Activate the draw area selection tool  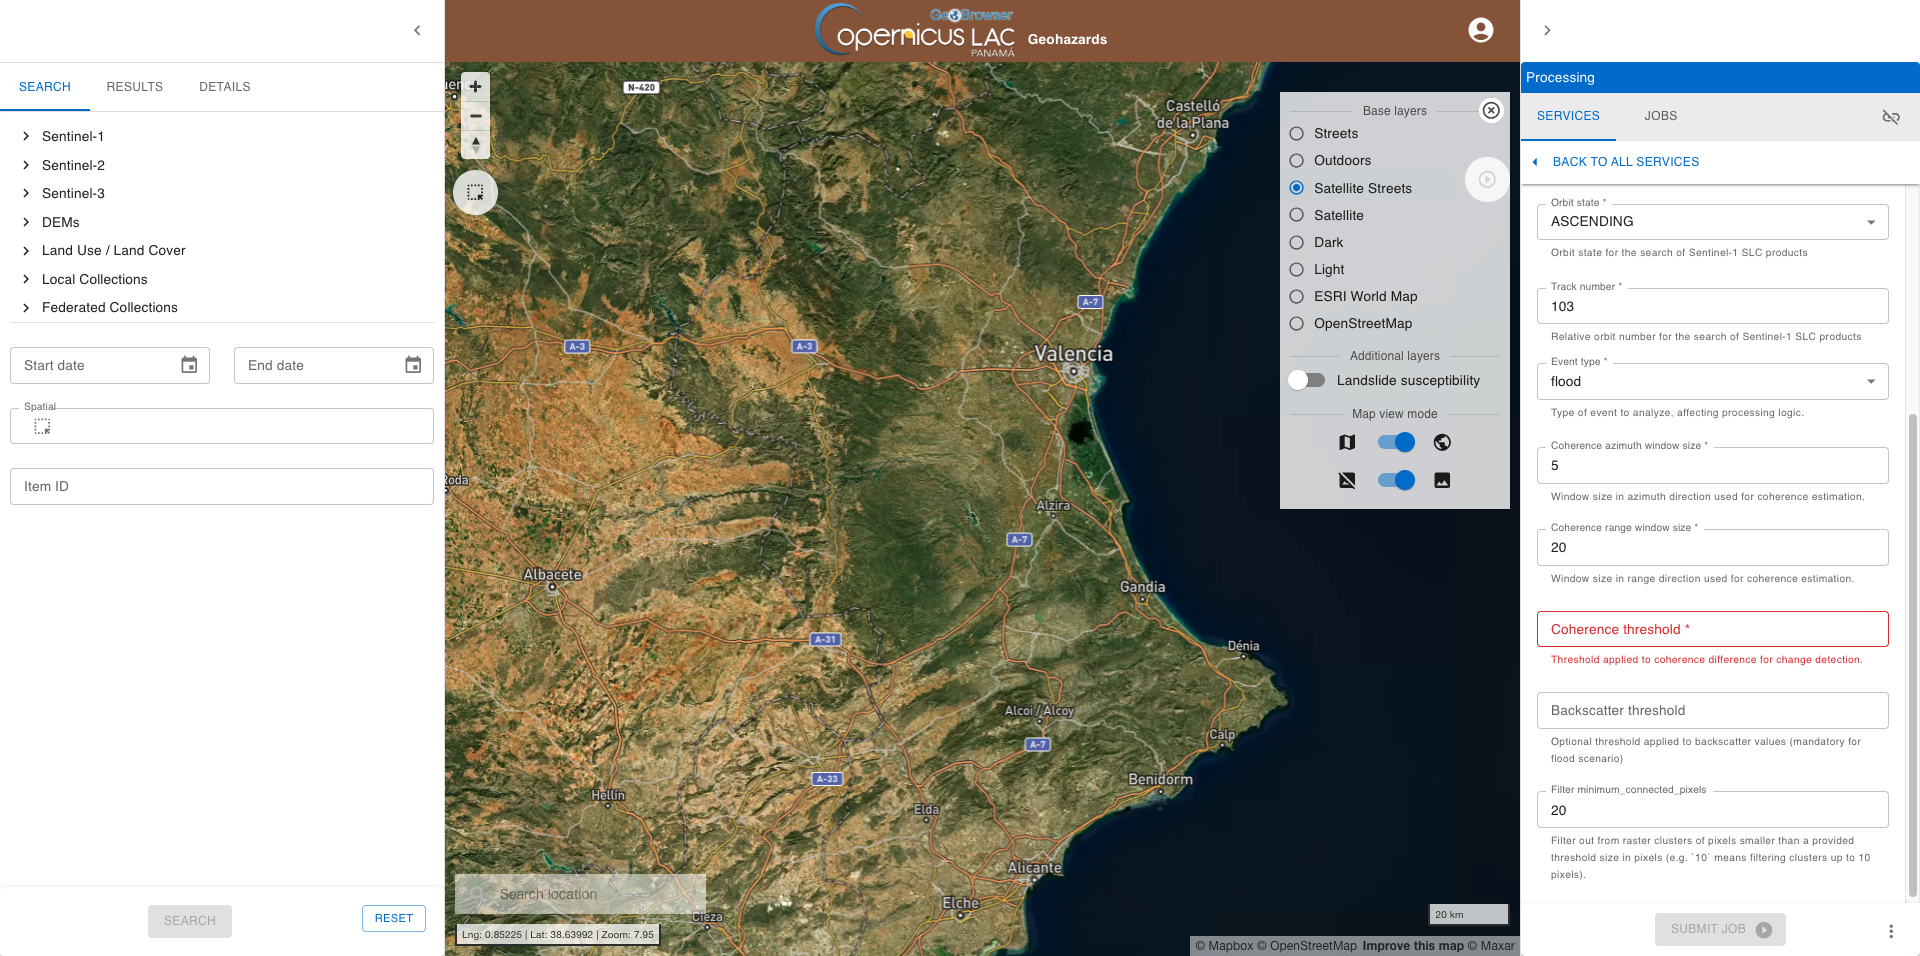tap(475, 192)
